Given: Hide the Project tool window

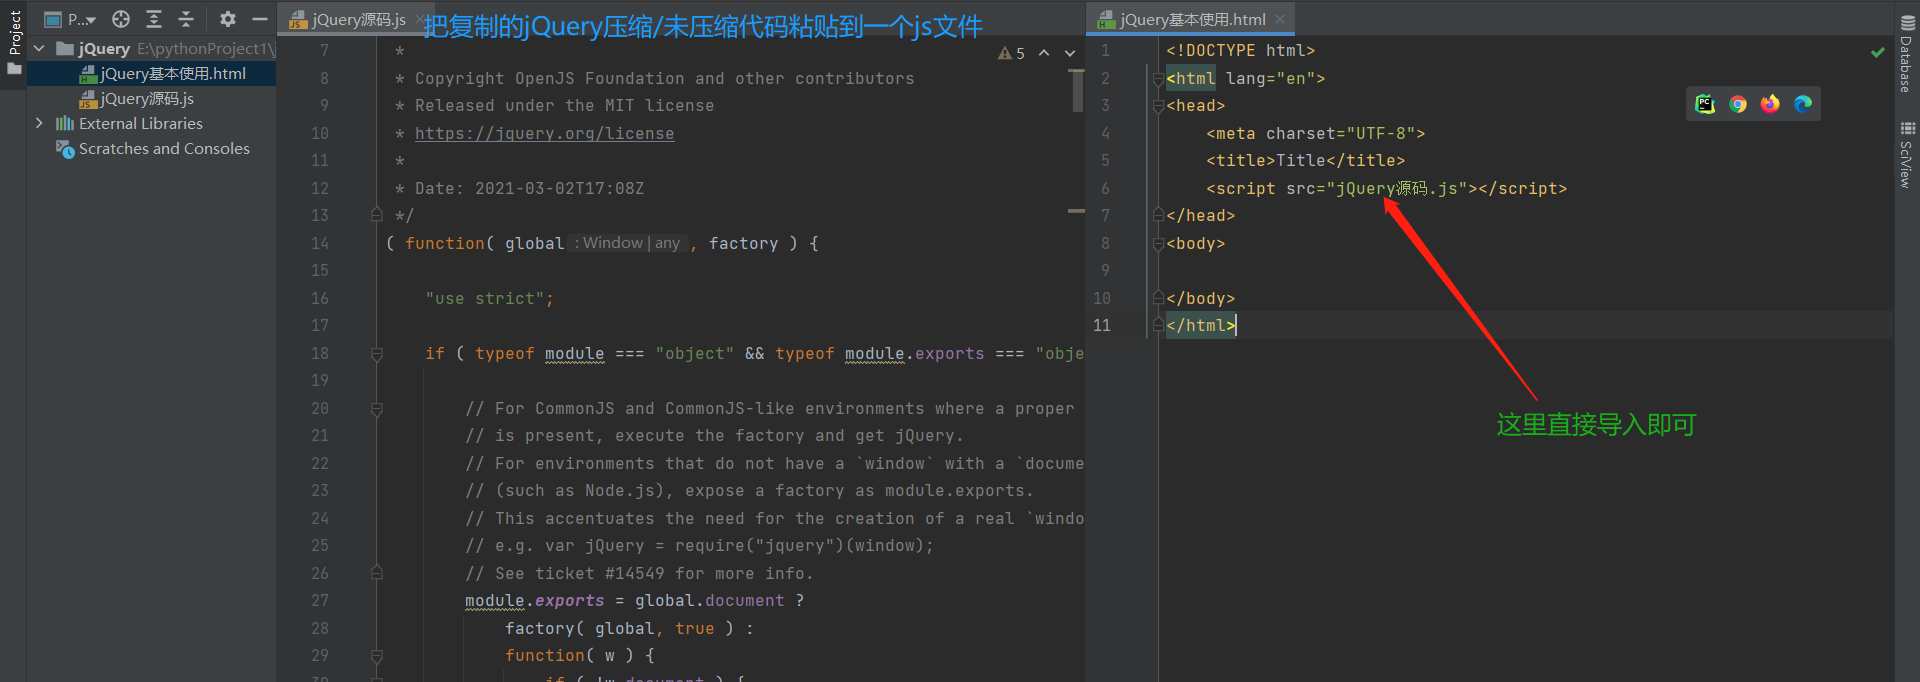Looking at the screenshot, I should (x=260, y=19).
